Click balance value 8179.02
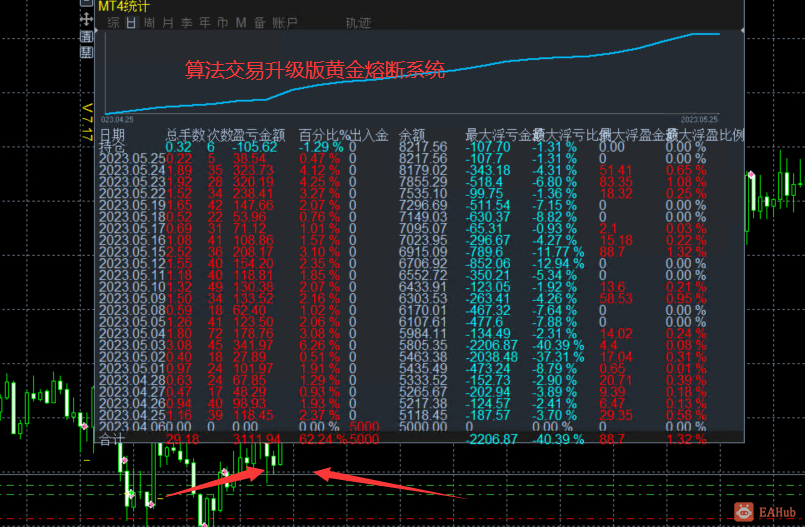This screenshot has width=805, height=527. click(423, 170)
